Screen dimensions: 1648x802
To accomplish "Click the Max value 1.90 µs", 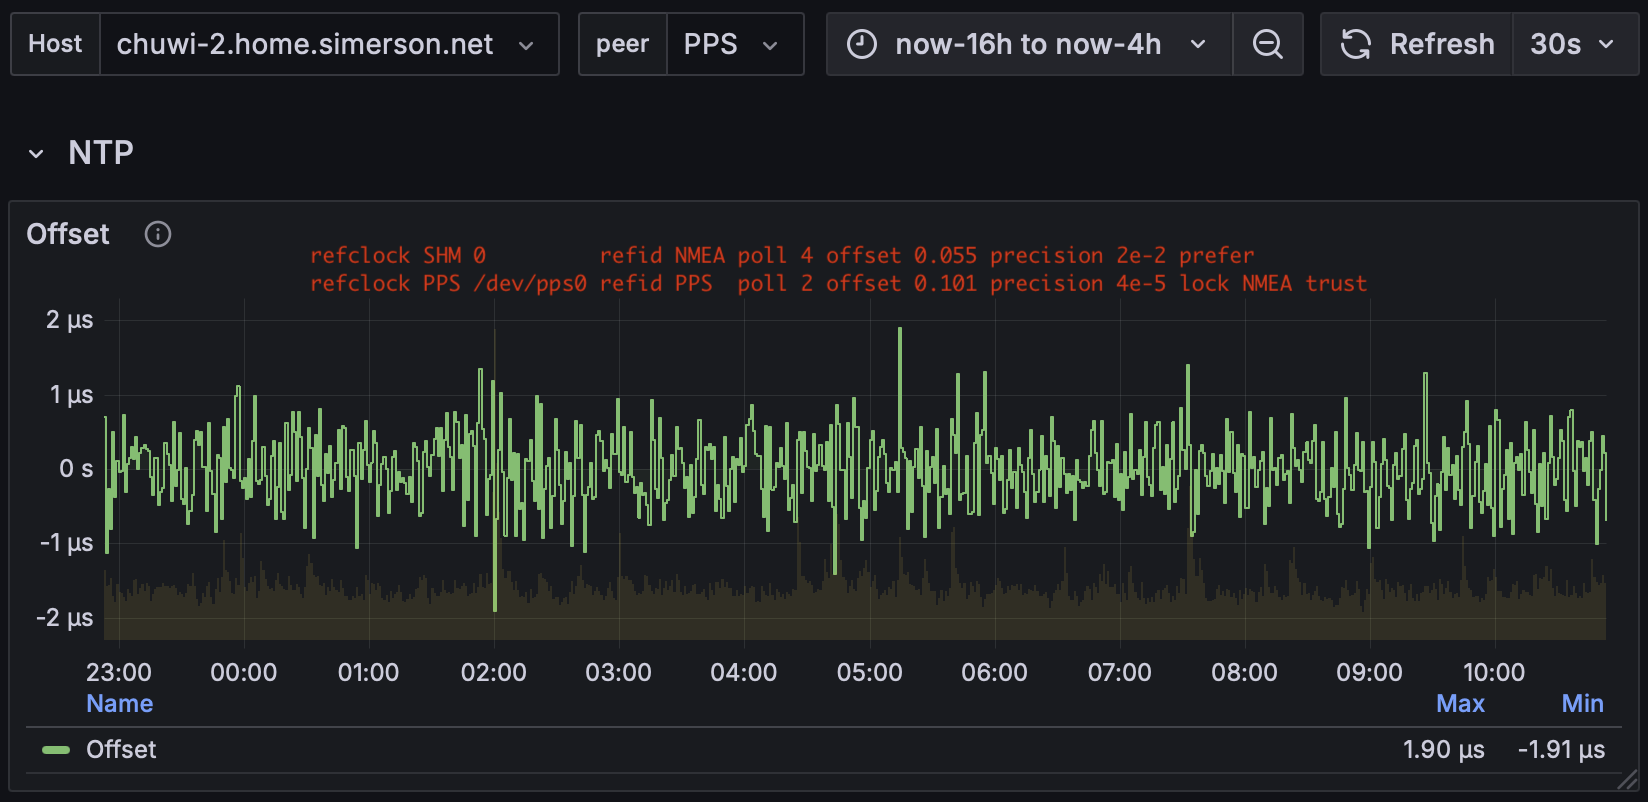I will point(1443,749).
